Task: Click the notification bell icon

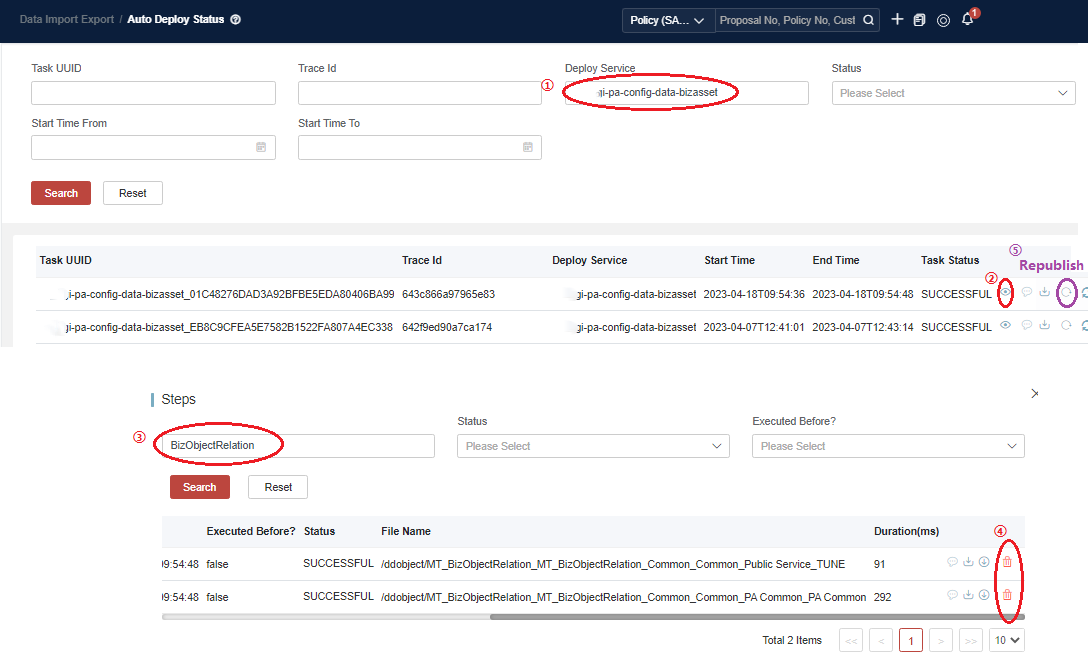Action: click(x=967, y=20)
